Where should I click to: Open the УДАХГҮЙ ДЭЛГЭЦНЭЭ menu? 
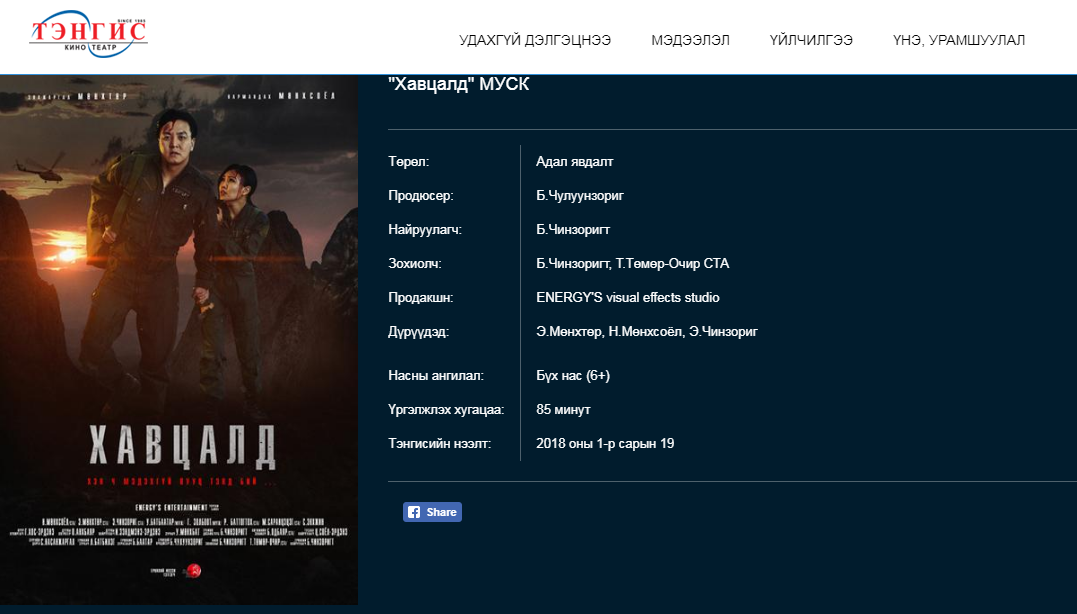click(x=535, y=41)
